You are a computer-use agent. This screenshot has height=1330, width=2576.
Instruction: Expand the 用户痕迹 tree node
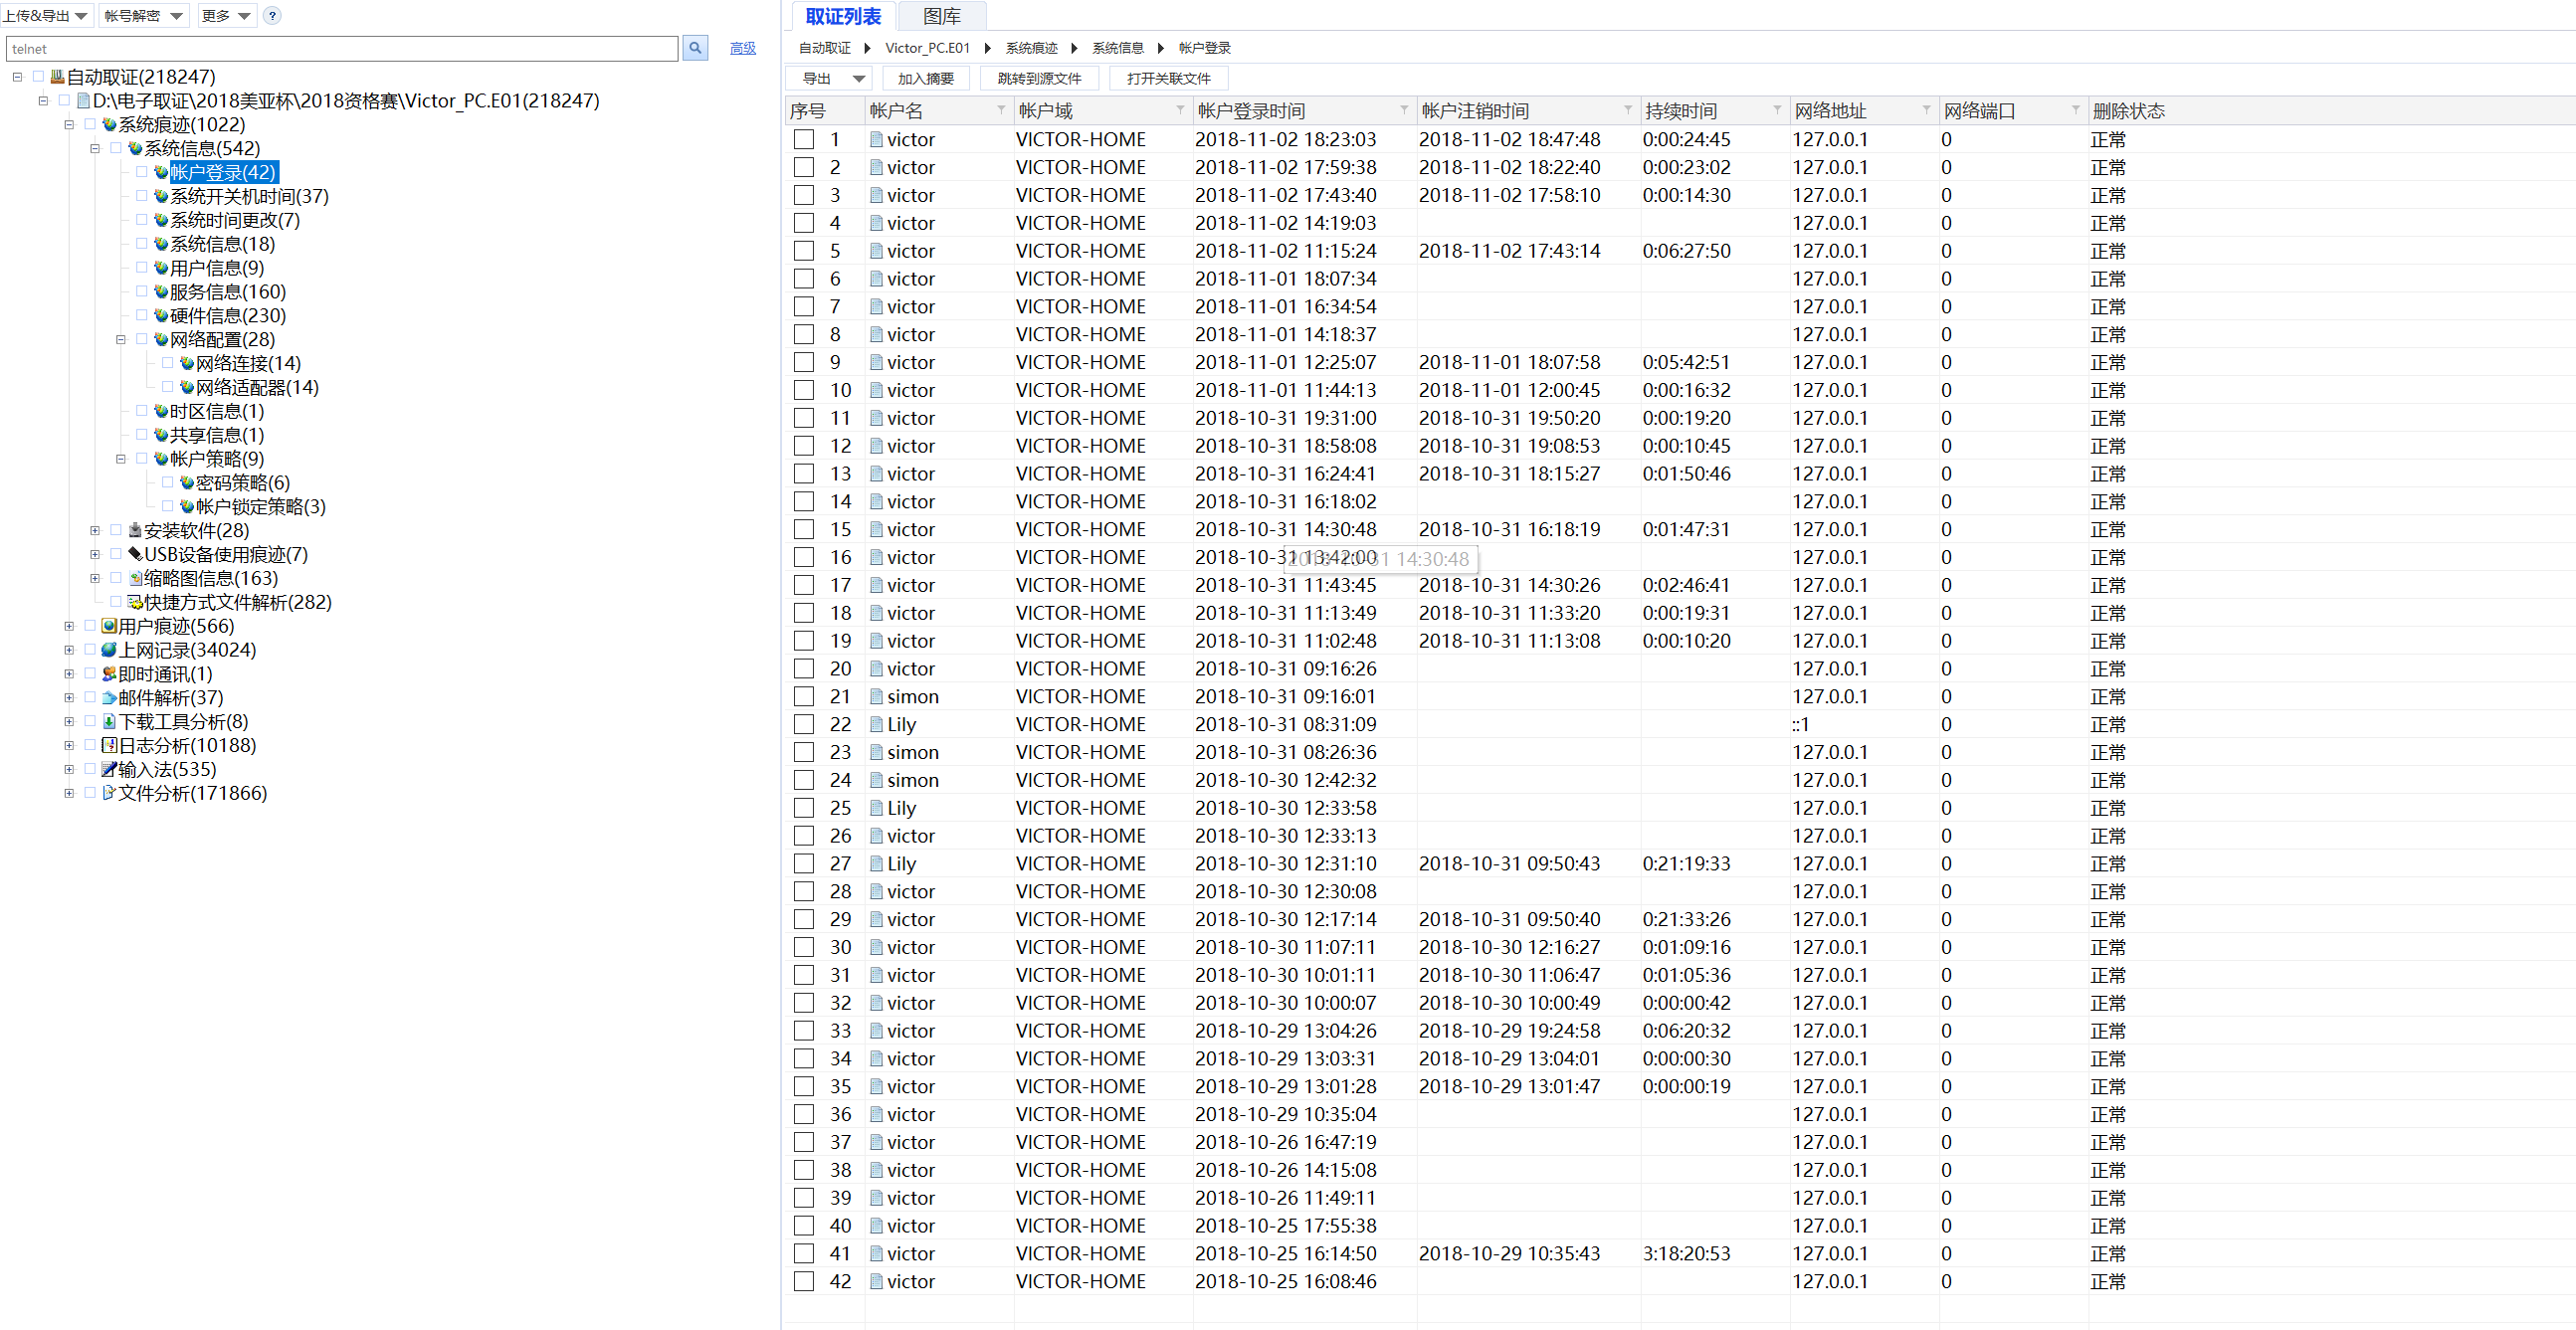click(x=69, y=627)
